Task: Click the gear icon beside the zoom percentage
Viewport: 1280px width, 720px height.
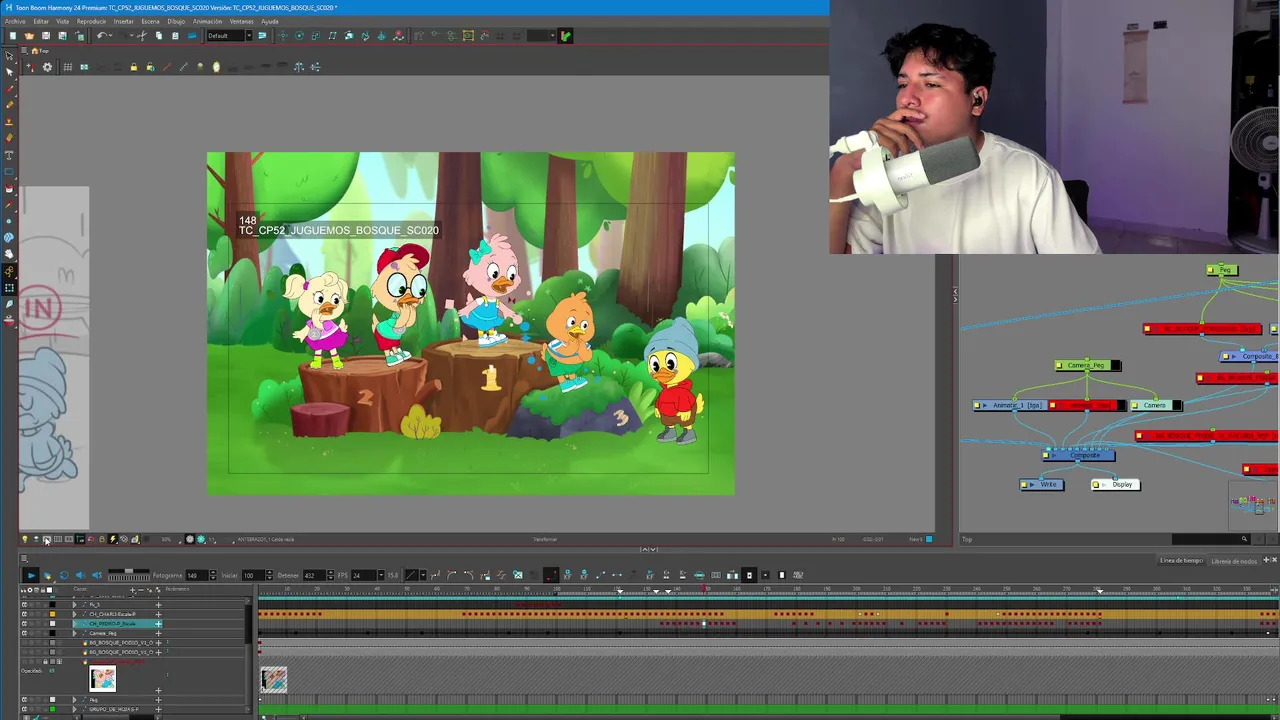Action: point(190,539)
